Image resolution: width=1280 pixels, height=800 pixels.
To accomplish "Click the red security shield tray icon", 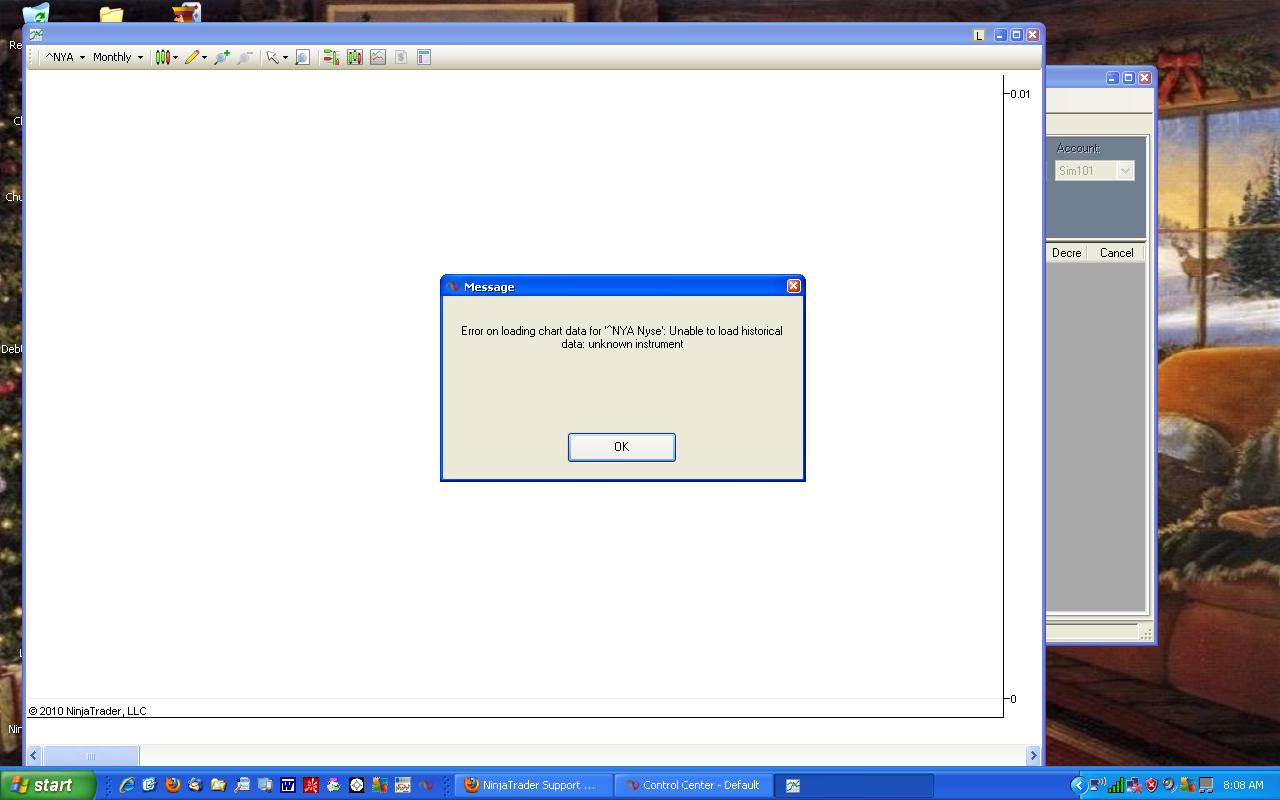I will click(1151, 785).
